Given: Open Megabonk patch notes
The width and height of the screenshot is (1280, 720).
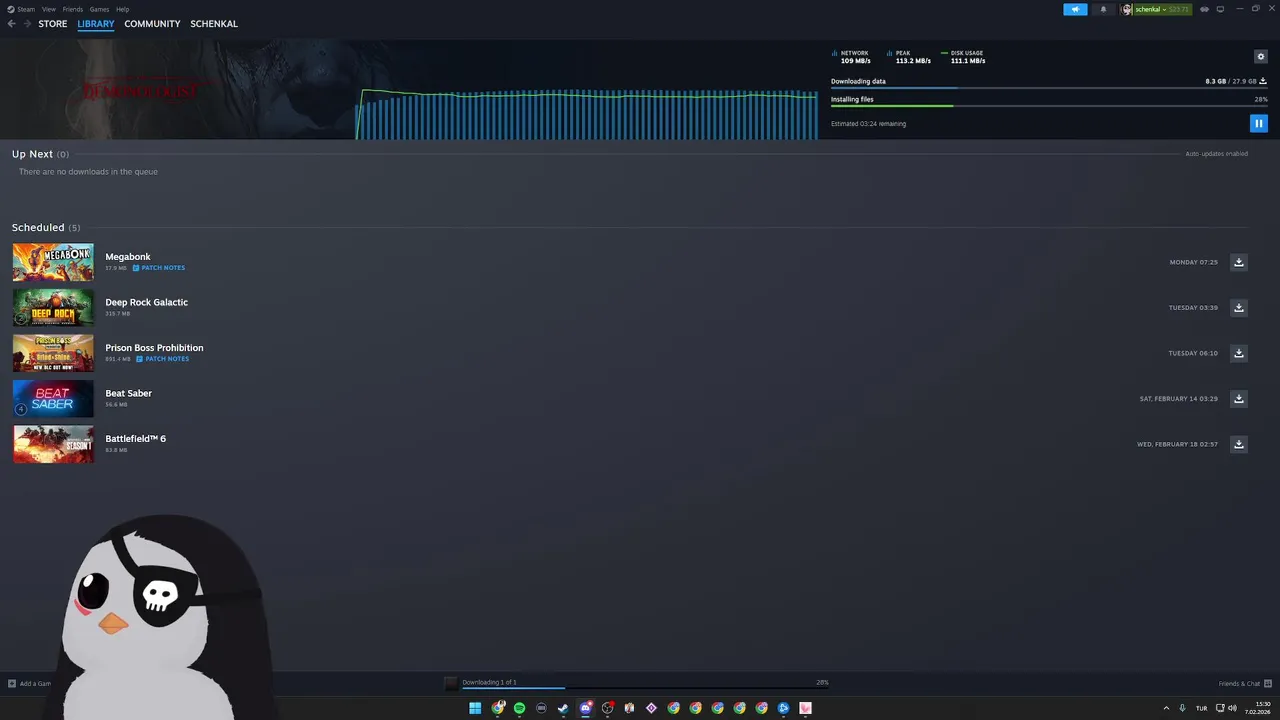Looking at the screenshot, I should coord(159,268).
